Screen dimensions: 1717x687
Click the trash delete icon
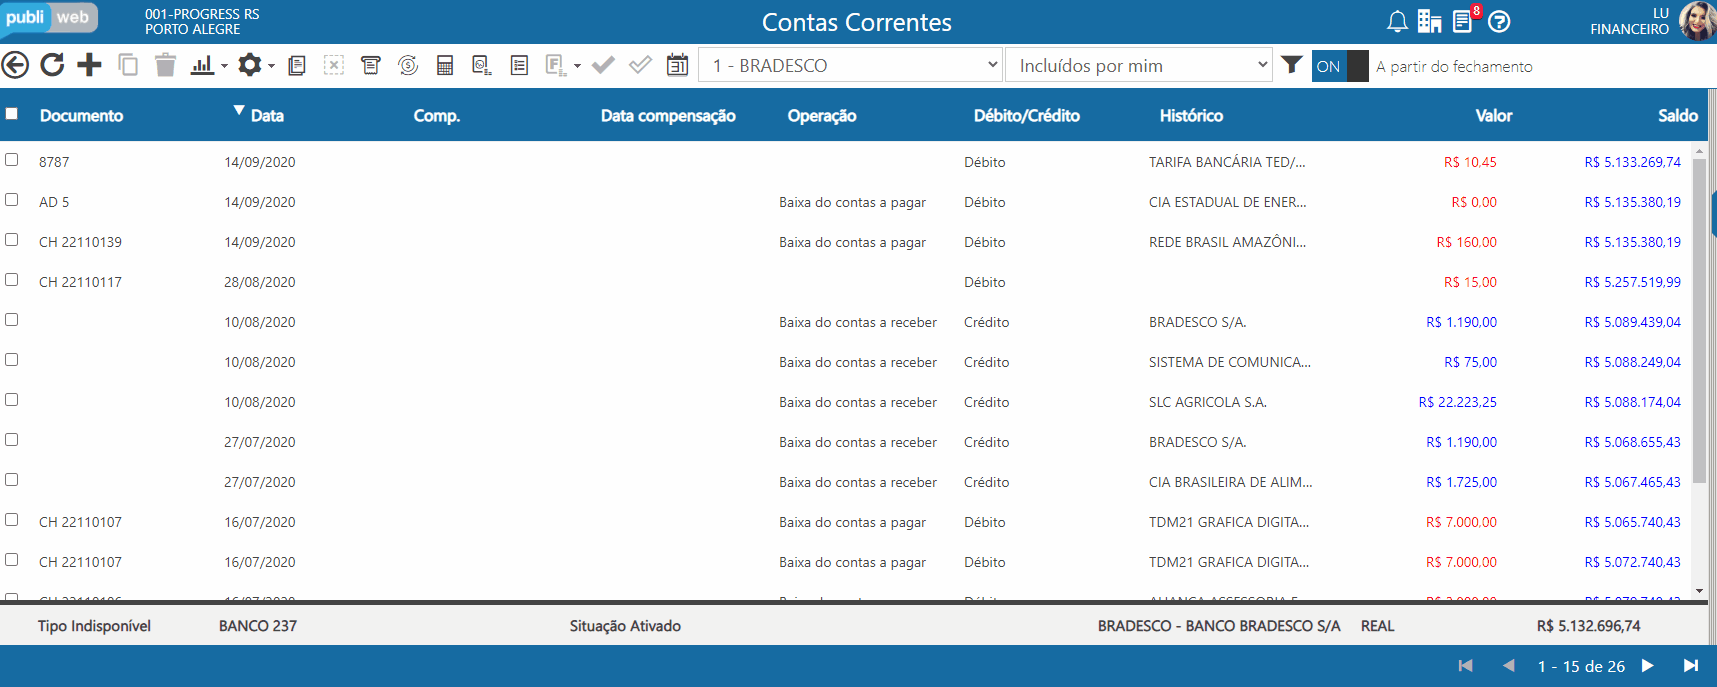(x=166, y=65)
